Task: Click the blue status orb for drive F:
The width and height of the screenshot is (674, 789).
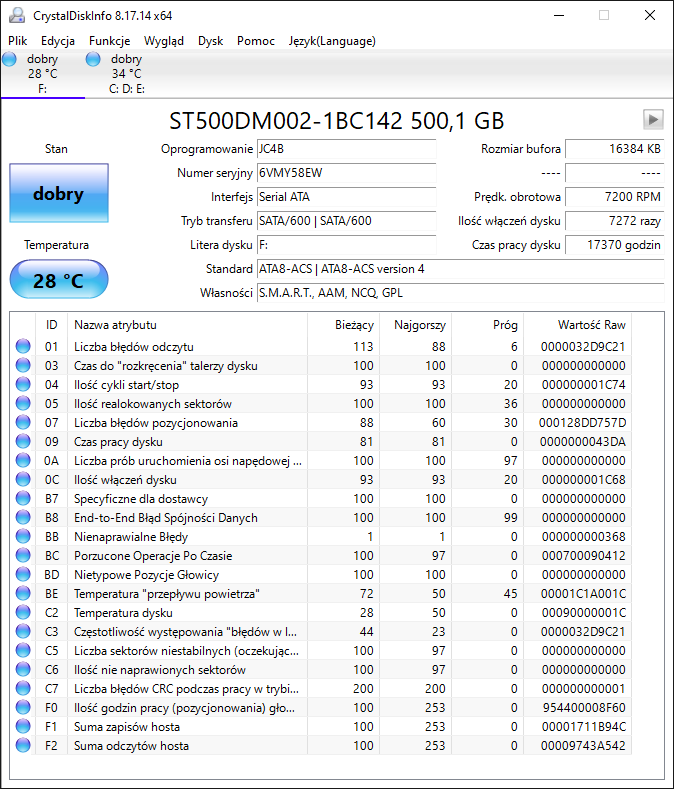Action: [9, 59]
